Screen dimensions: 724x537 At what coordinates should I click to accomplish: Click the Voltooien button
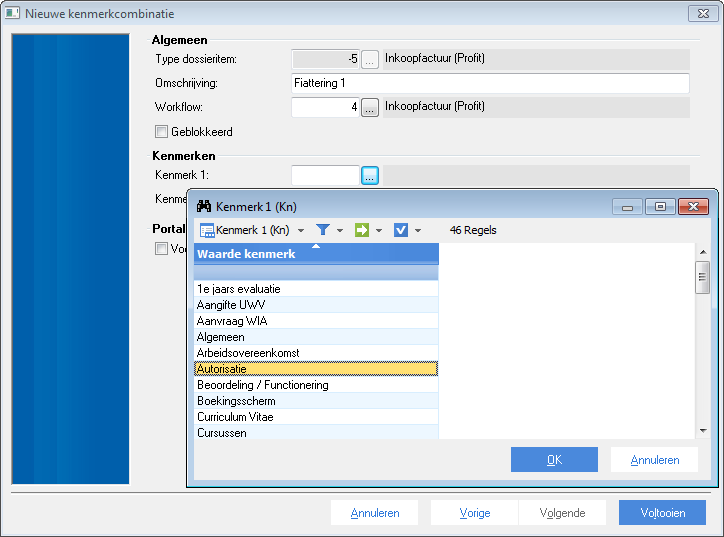click(662, 513)
